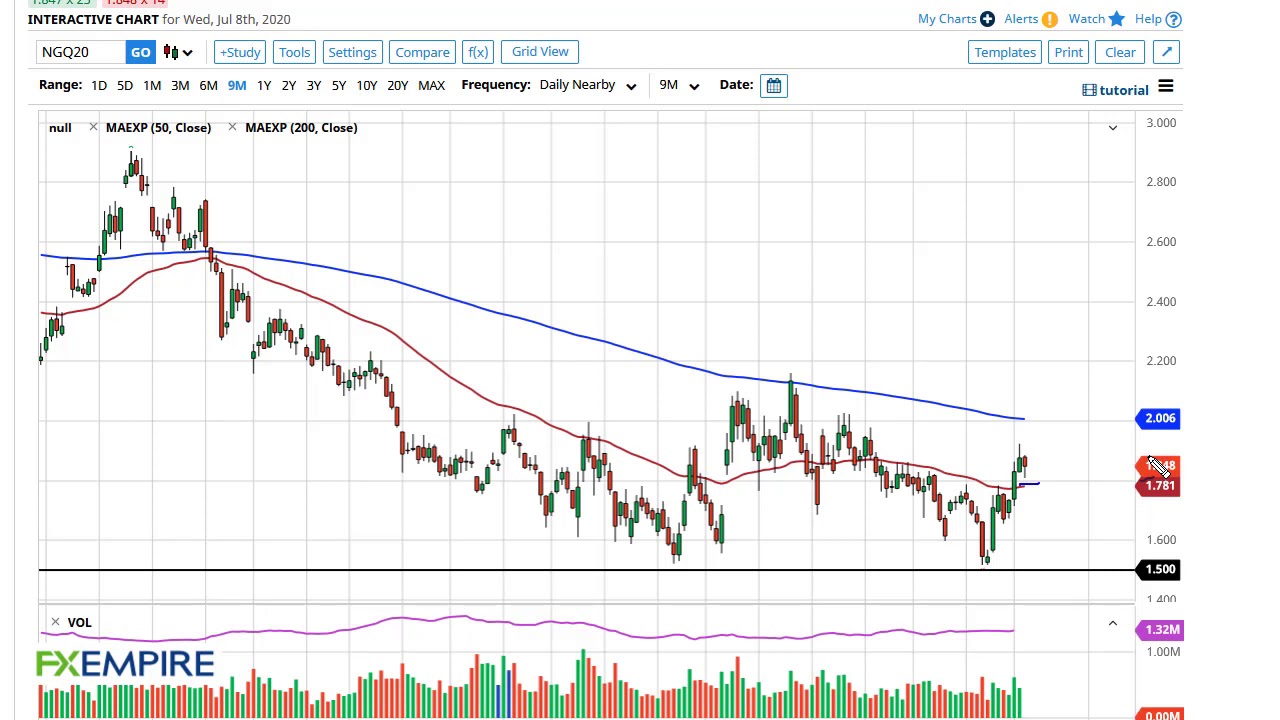1280x720 pixels.
Task: Select the 10Y range
Action: click(x=367, y=85)
